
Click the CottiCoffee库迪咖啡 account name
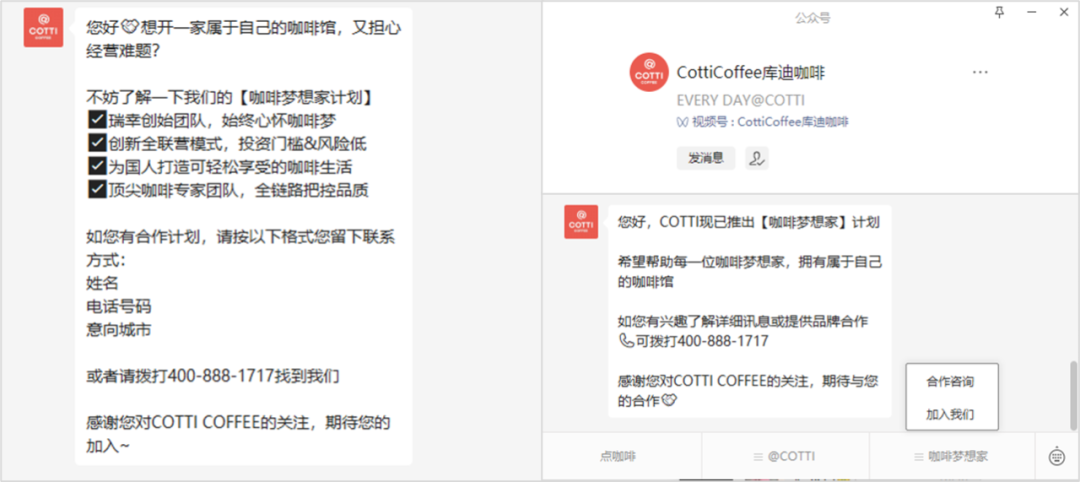(x=750, y=73)
